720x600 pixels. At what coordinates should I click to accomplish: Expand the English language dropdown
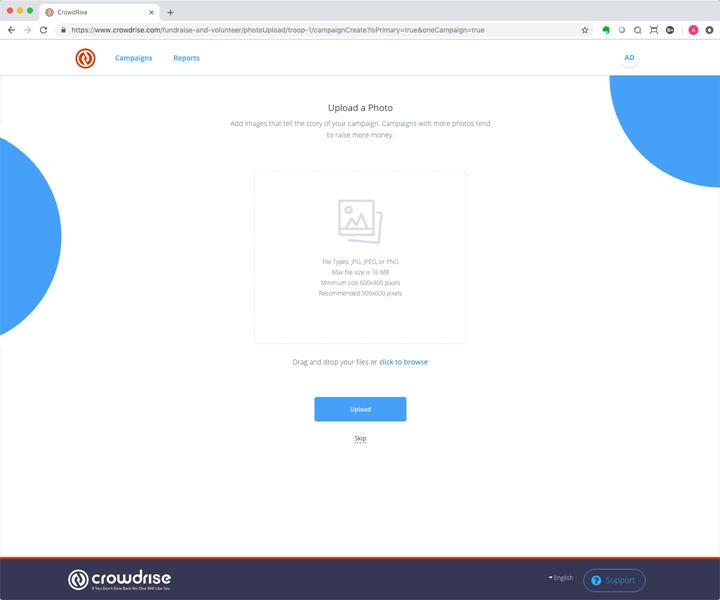tap(561, 578)
